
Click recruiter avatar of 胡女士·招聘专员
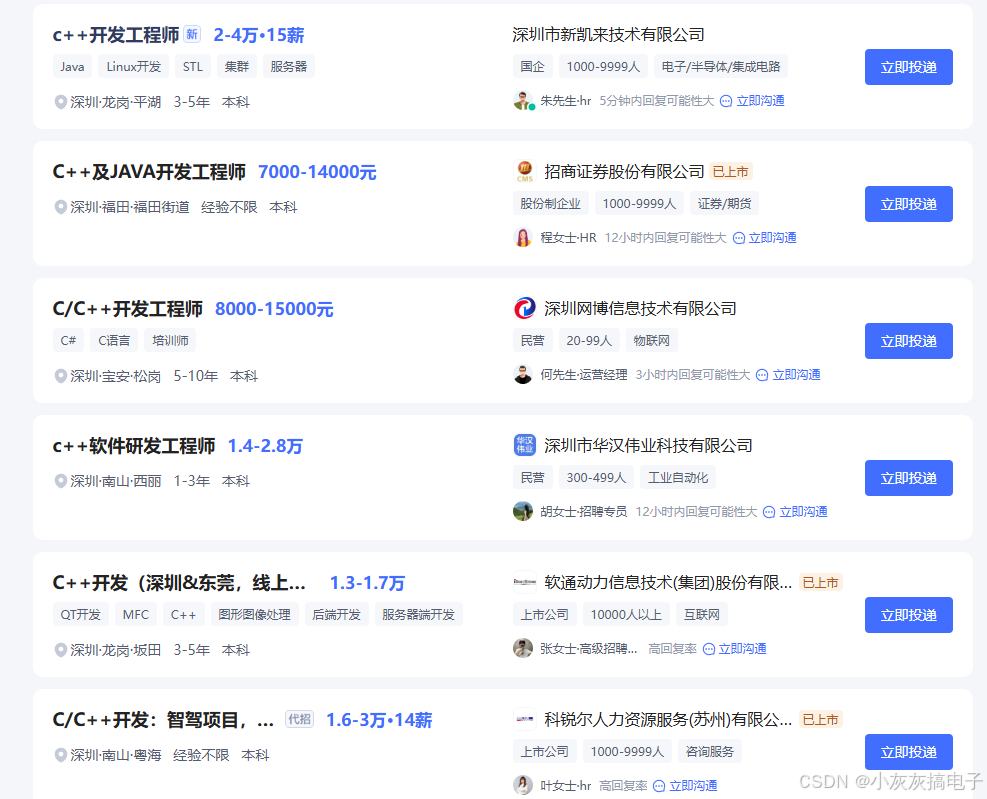523,511
